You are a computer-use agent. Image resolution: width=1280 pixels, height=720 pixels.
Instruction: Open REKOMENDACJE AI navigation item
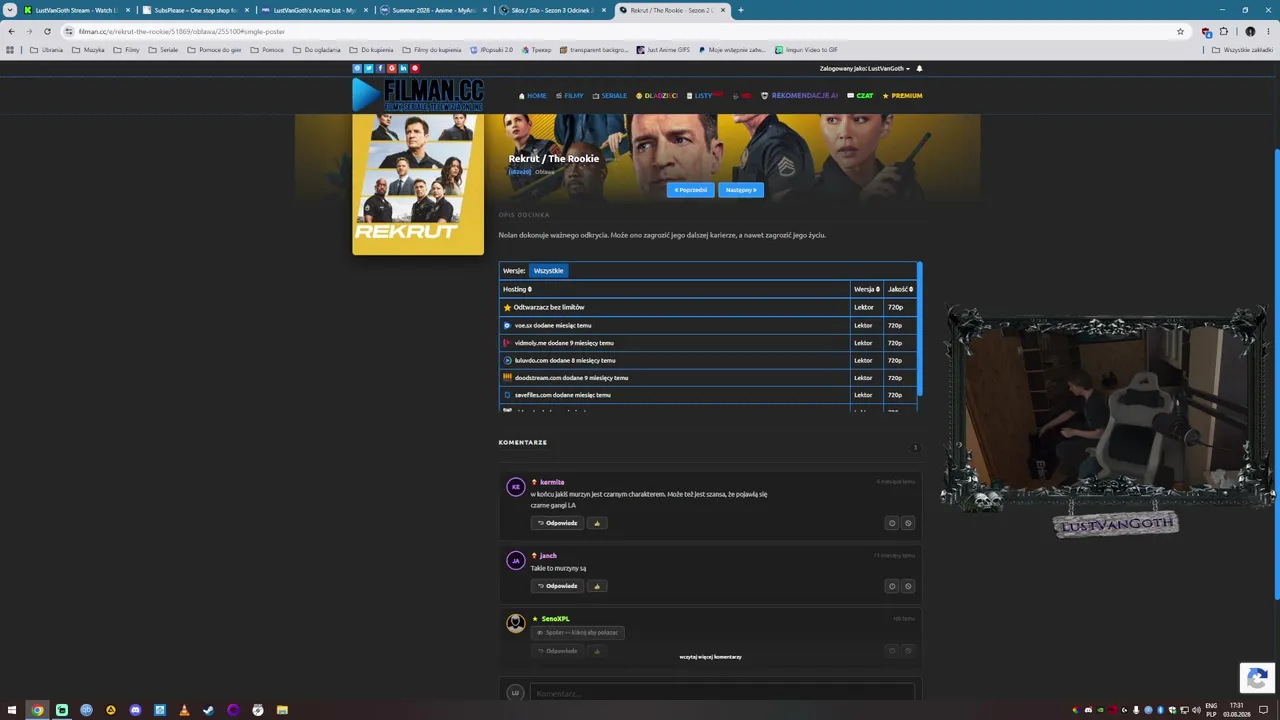[800, 96]
